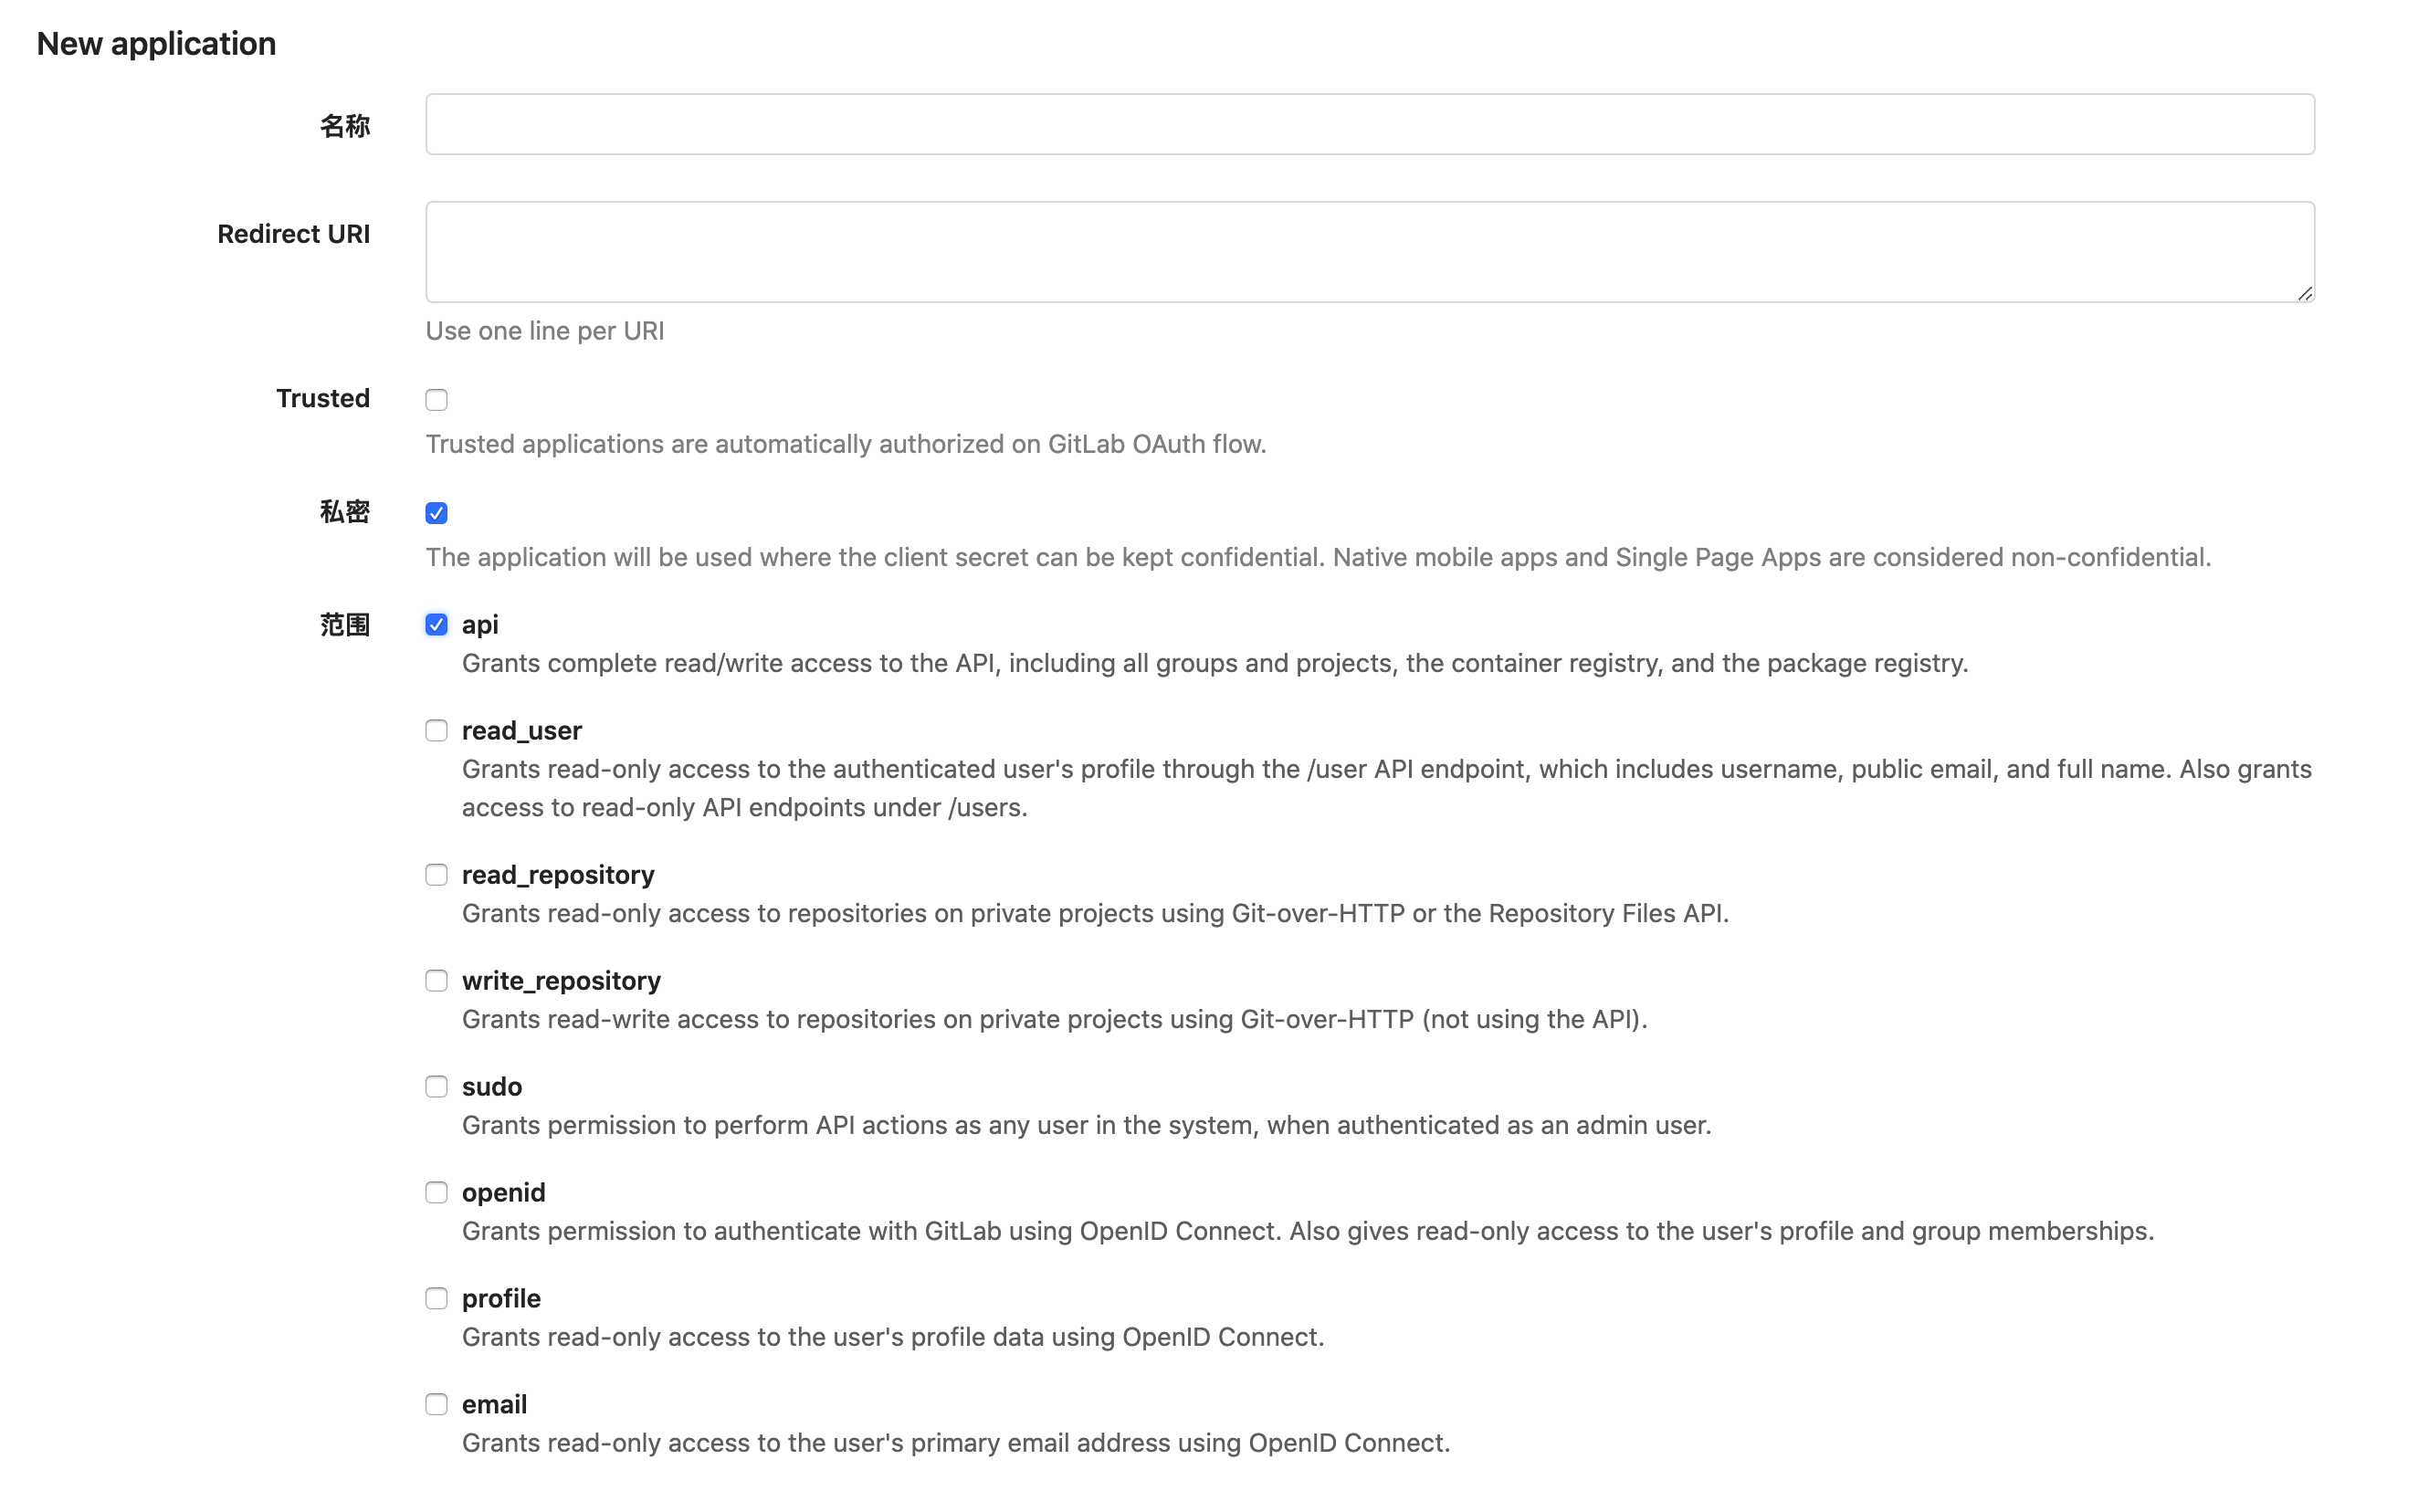Viewport: 2429px width, 1512px height.
Task: Select the profile scope checkbox
Action: (436, 1299)
